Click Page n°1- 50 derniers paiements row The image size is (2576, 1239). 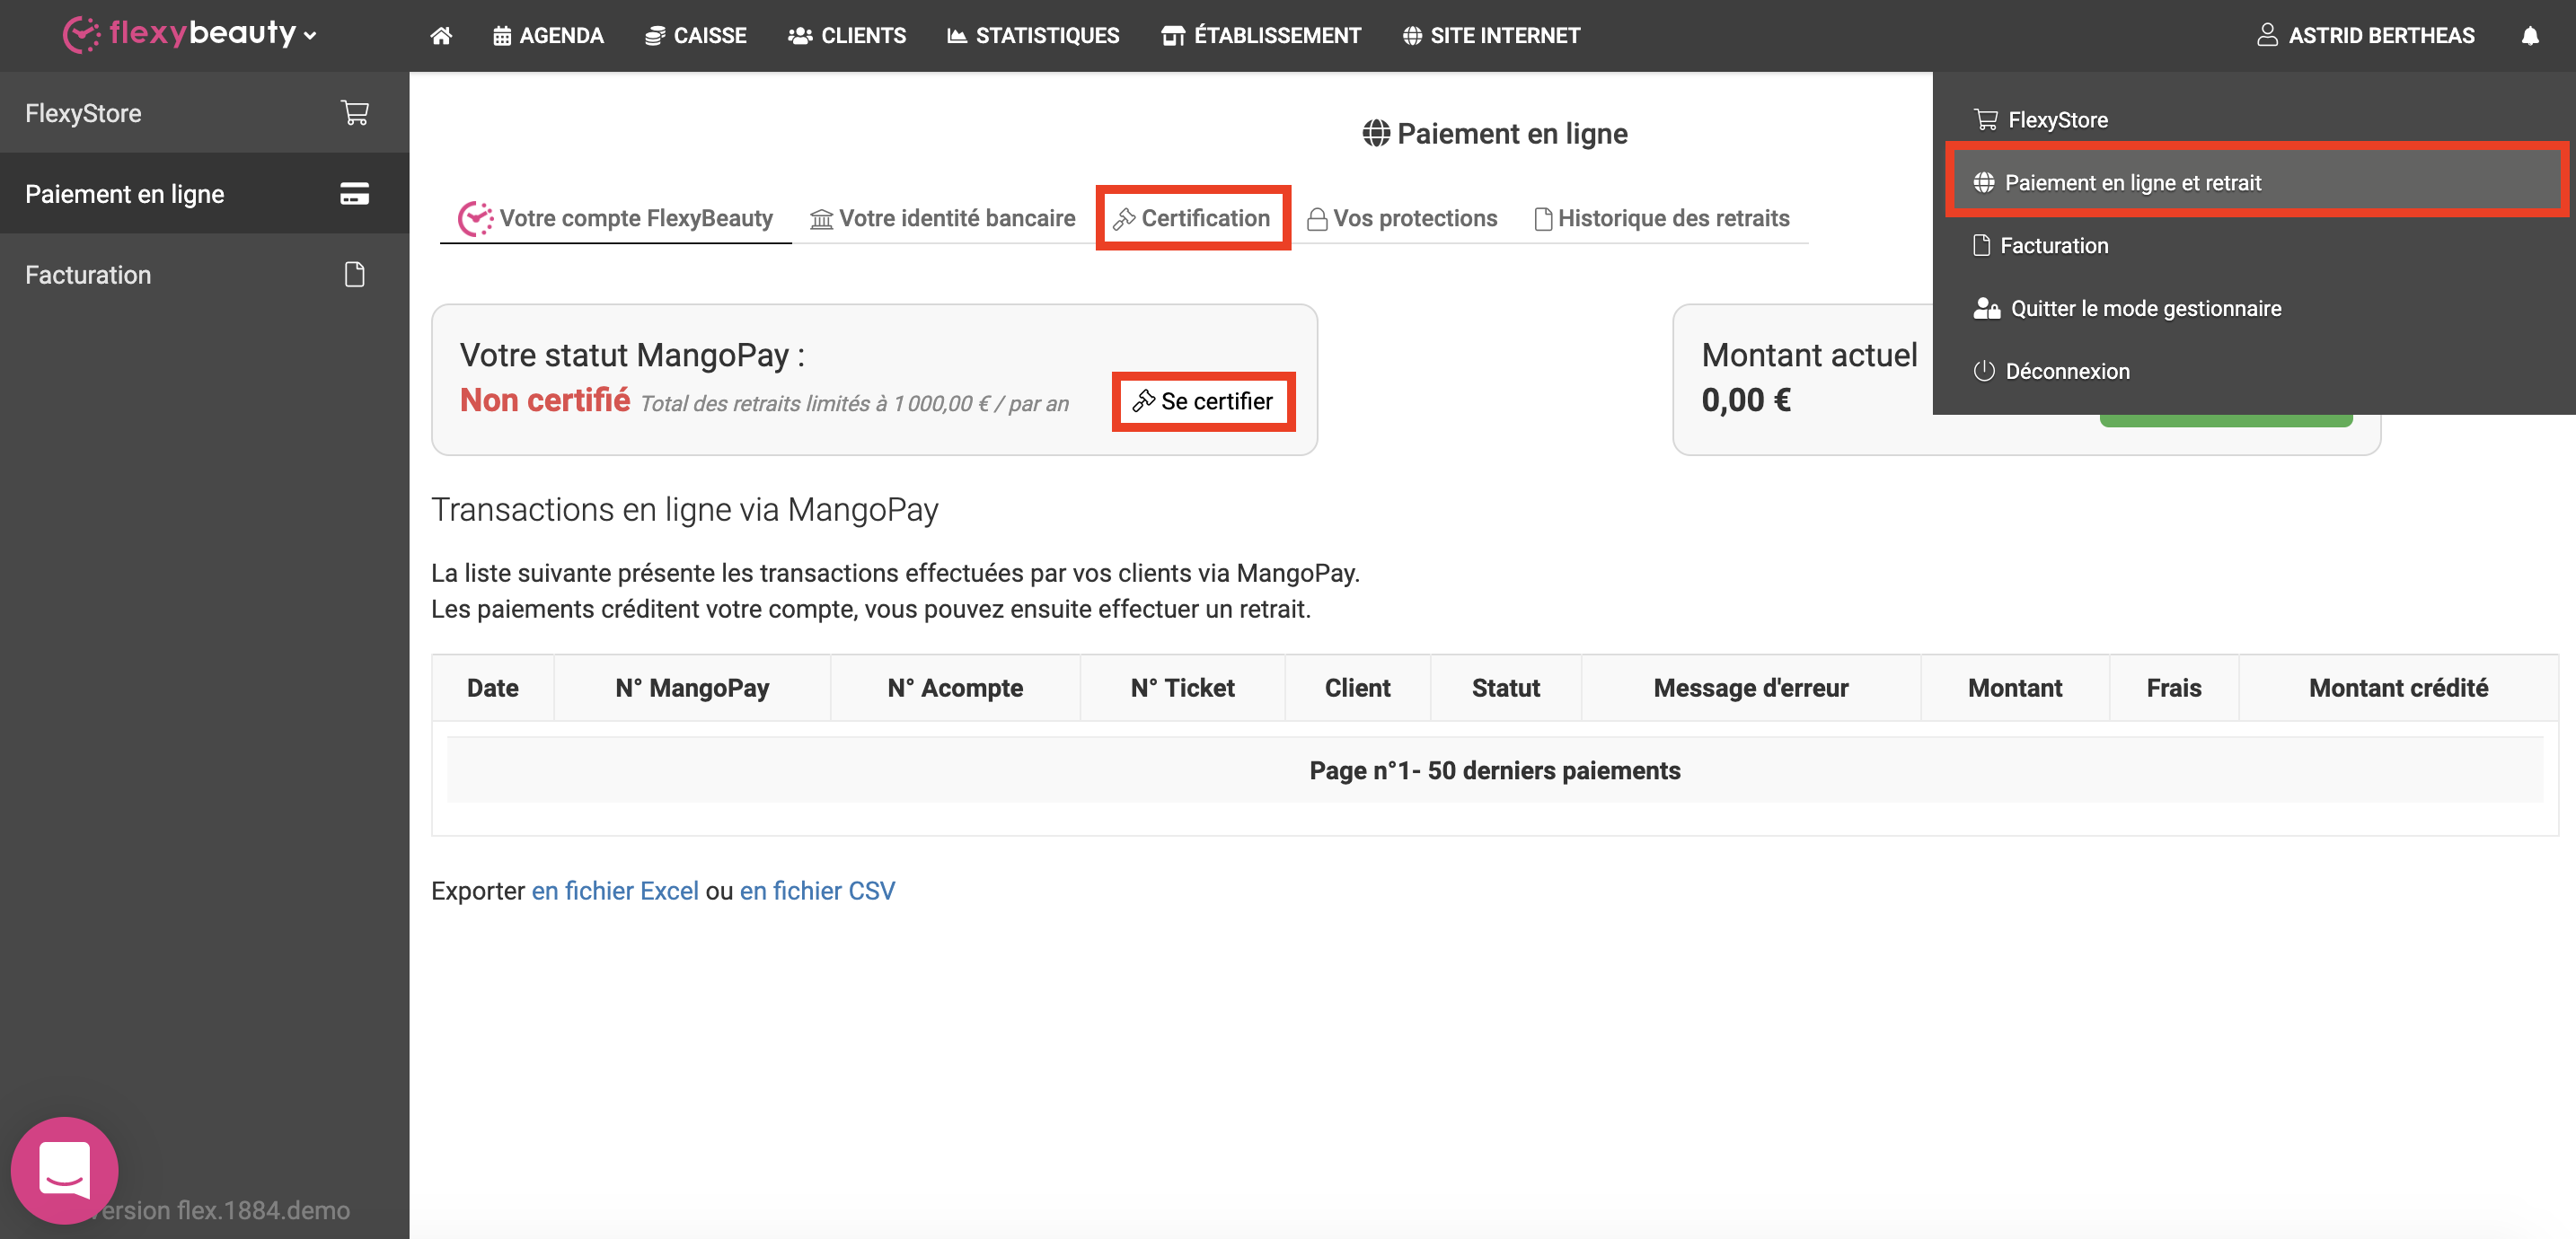tap(1495, 770)
